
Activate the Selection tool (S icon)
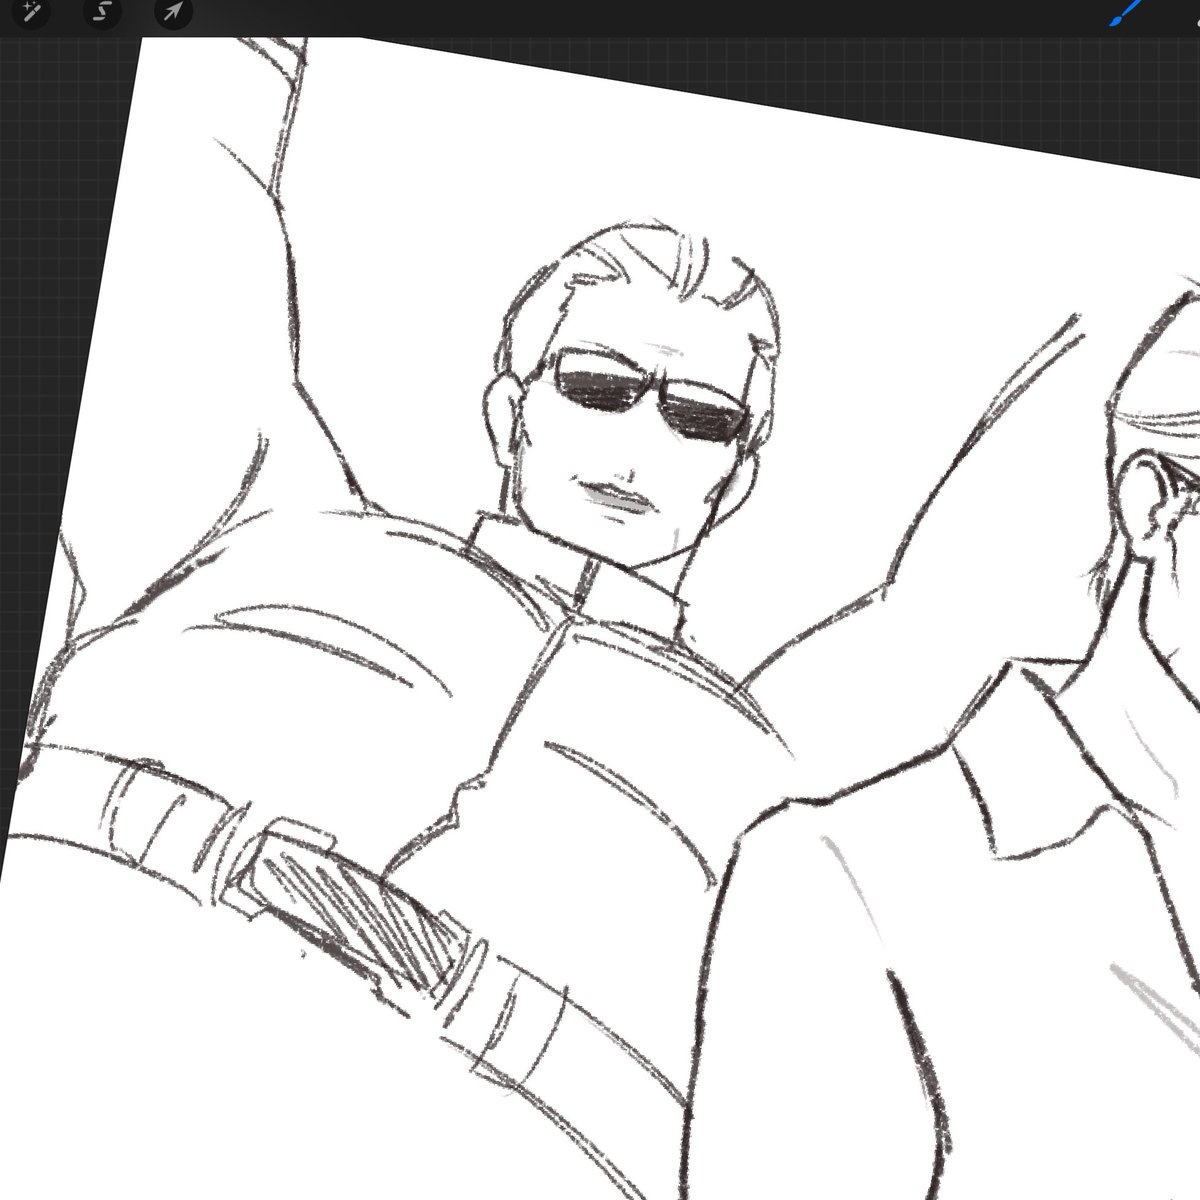click(x=101, y=13)
